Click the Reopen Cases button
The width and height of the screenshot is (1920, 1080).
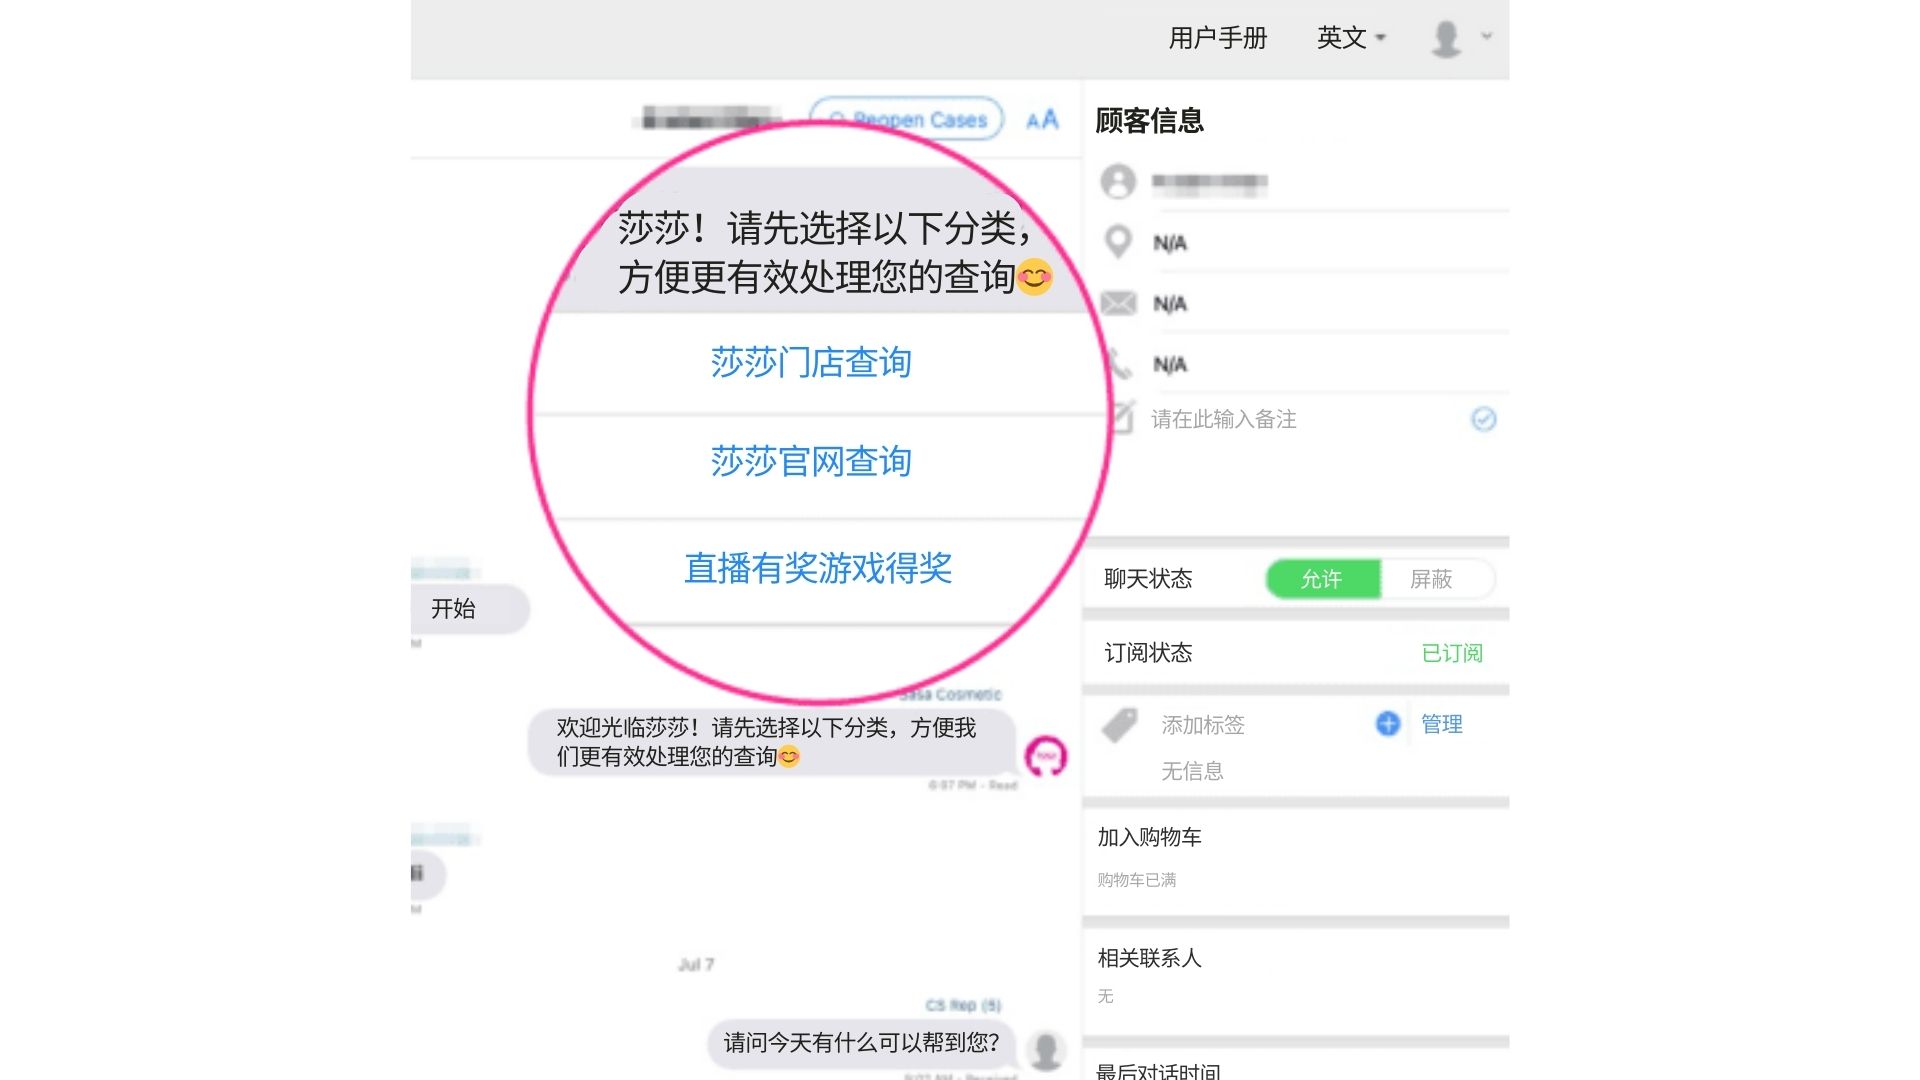(906, 119)
